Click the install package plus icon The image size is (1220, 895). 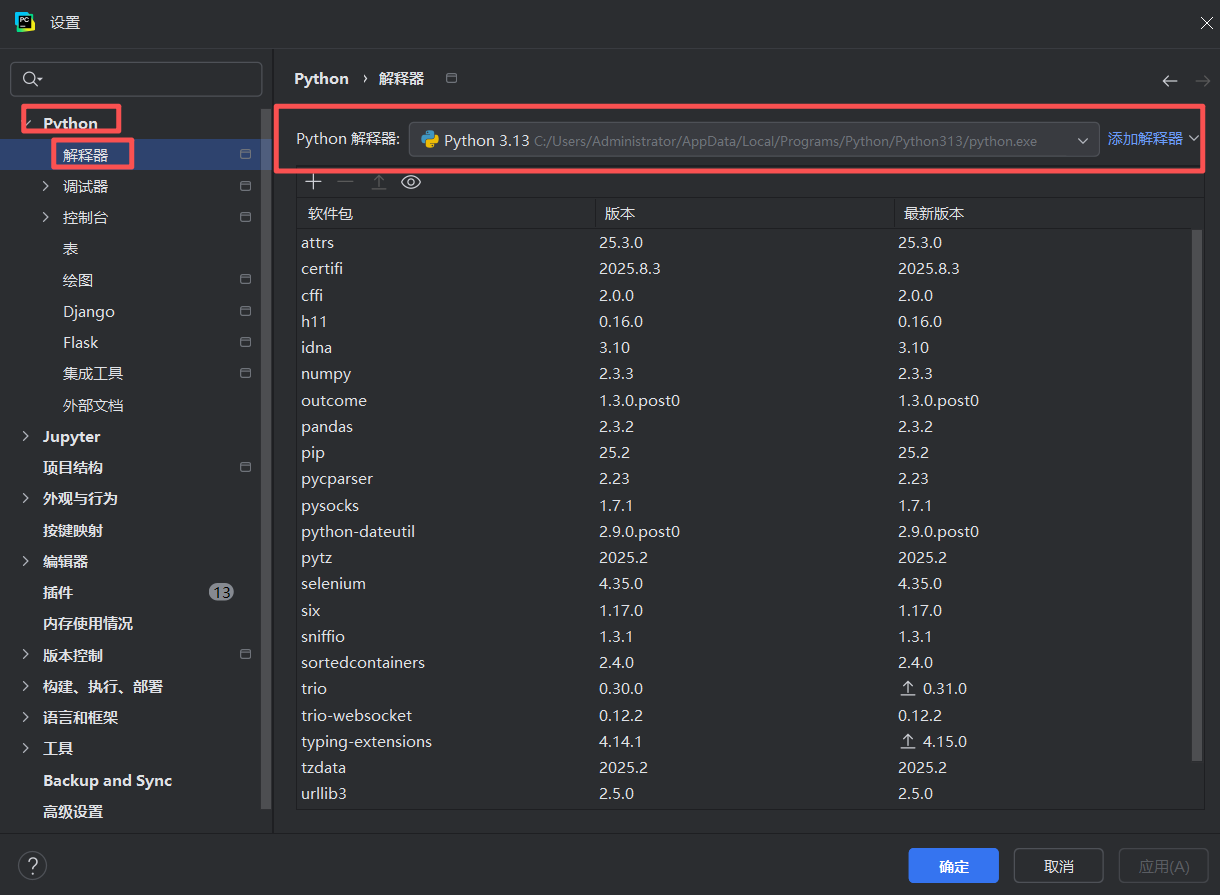(x=314, y=182)
